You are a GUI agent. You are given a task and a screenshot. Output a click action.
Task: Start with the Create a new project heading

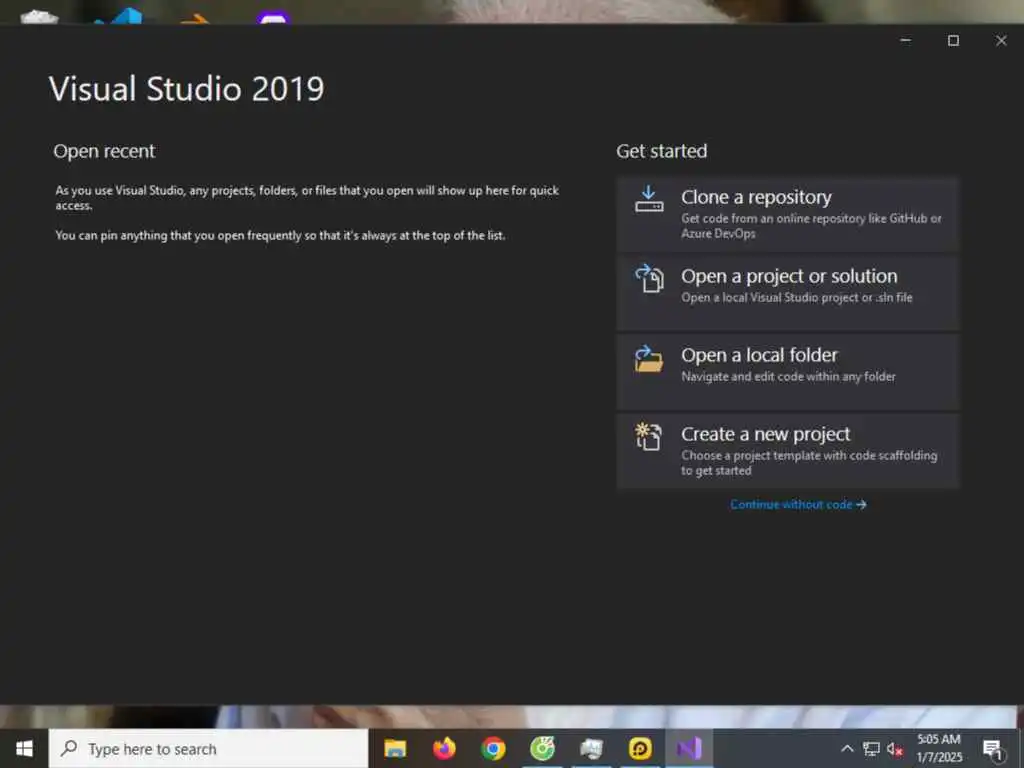765,434
